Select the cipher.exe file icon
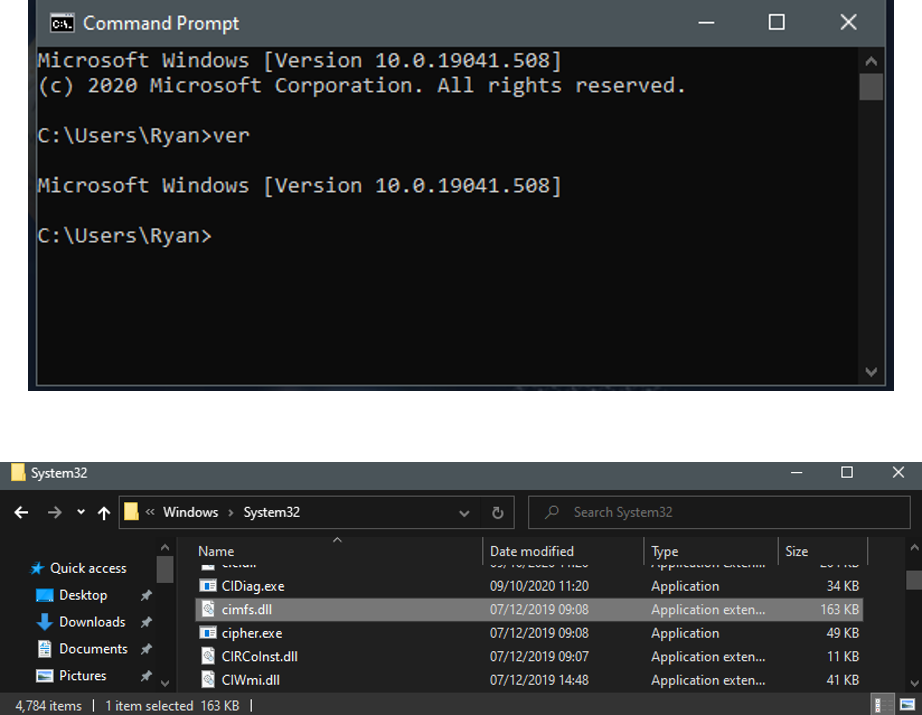This screenshot has width=922, height=715. click(208, 633)
